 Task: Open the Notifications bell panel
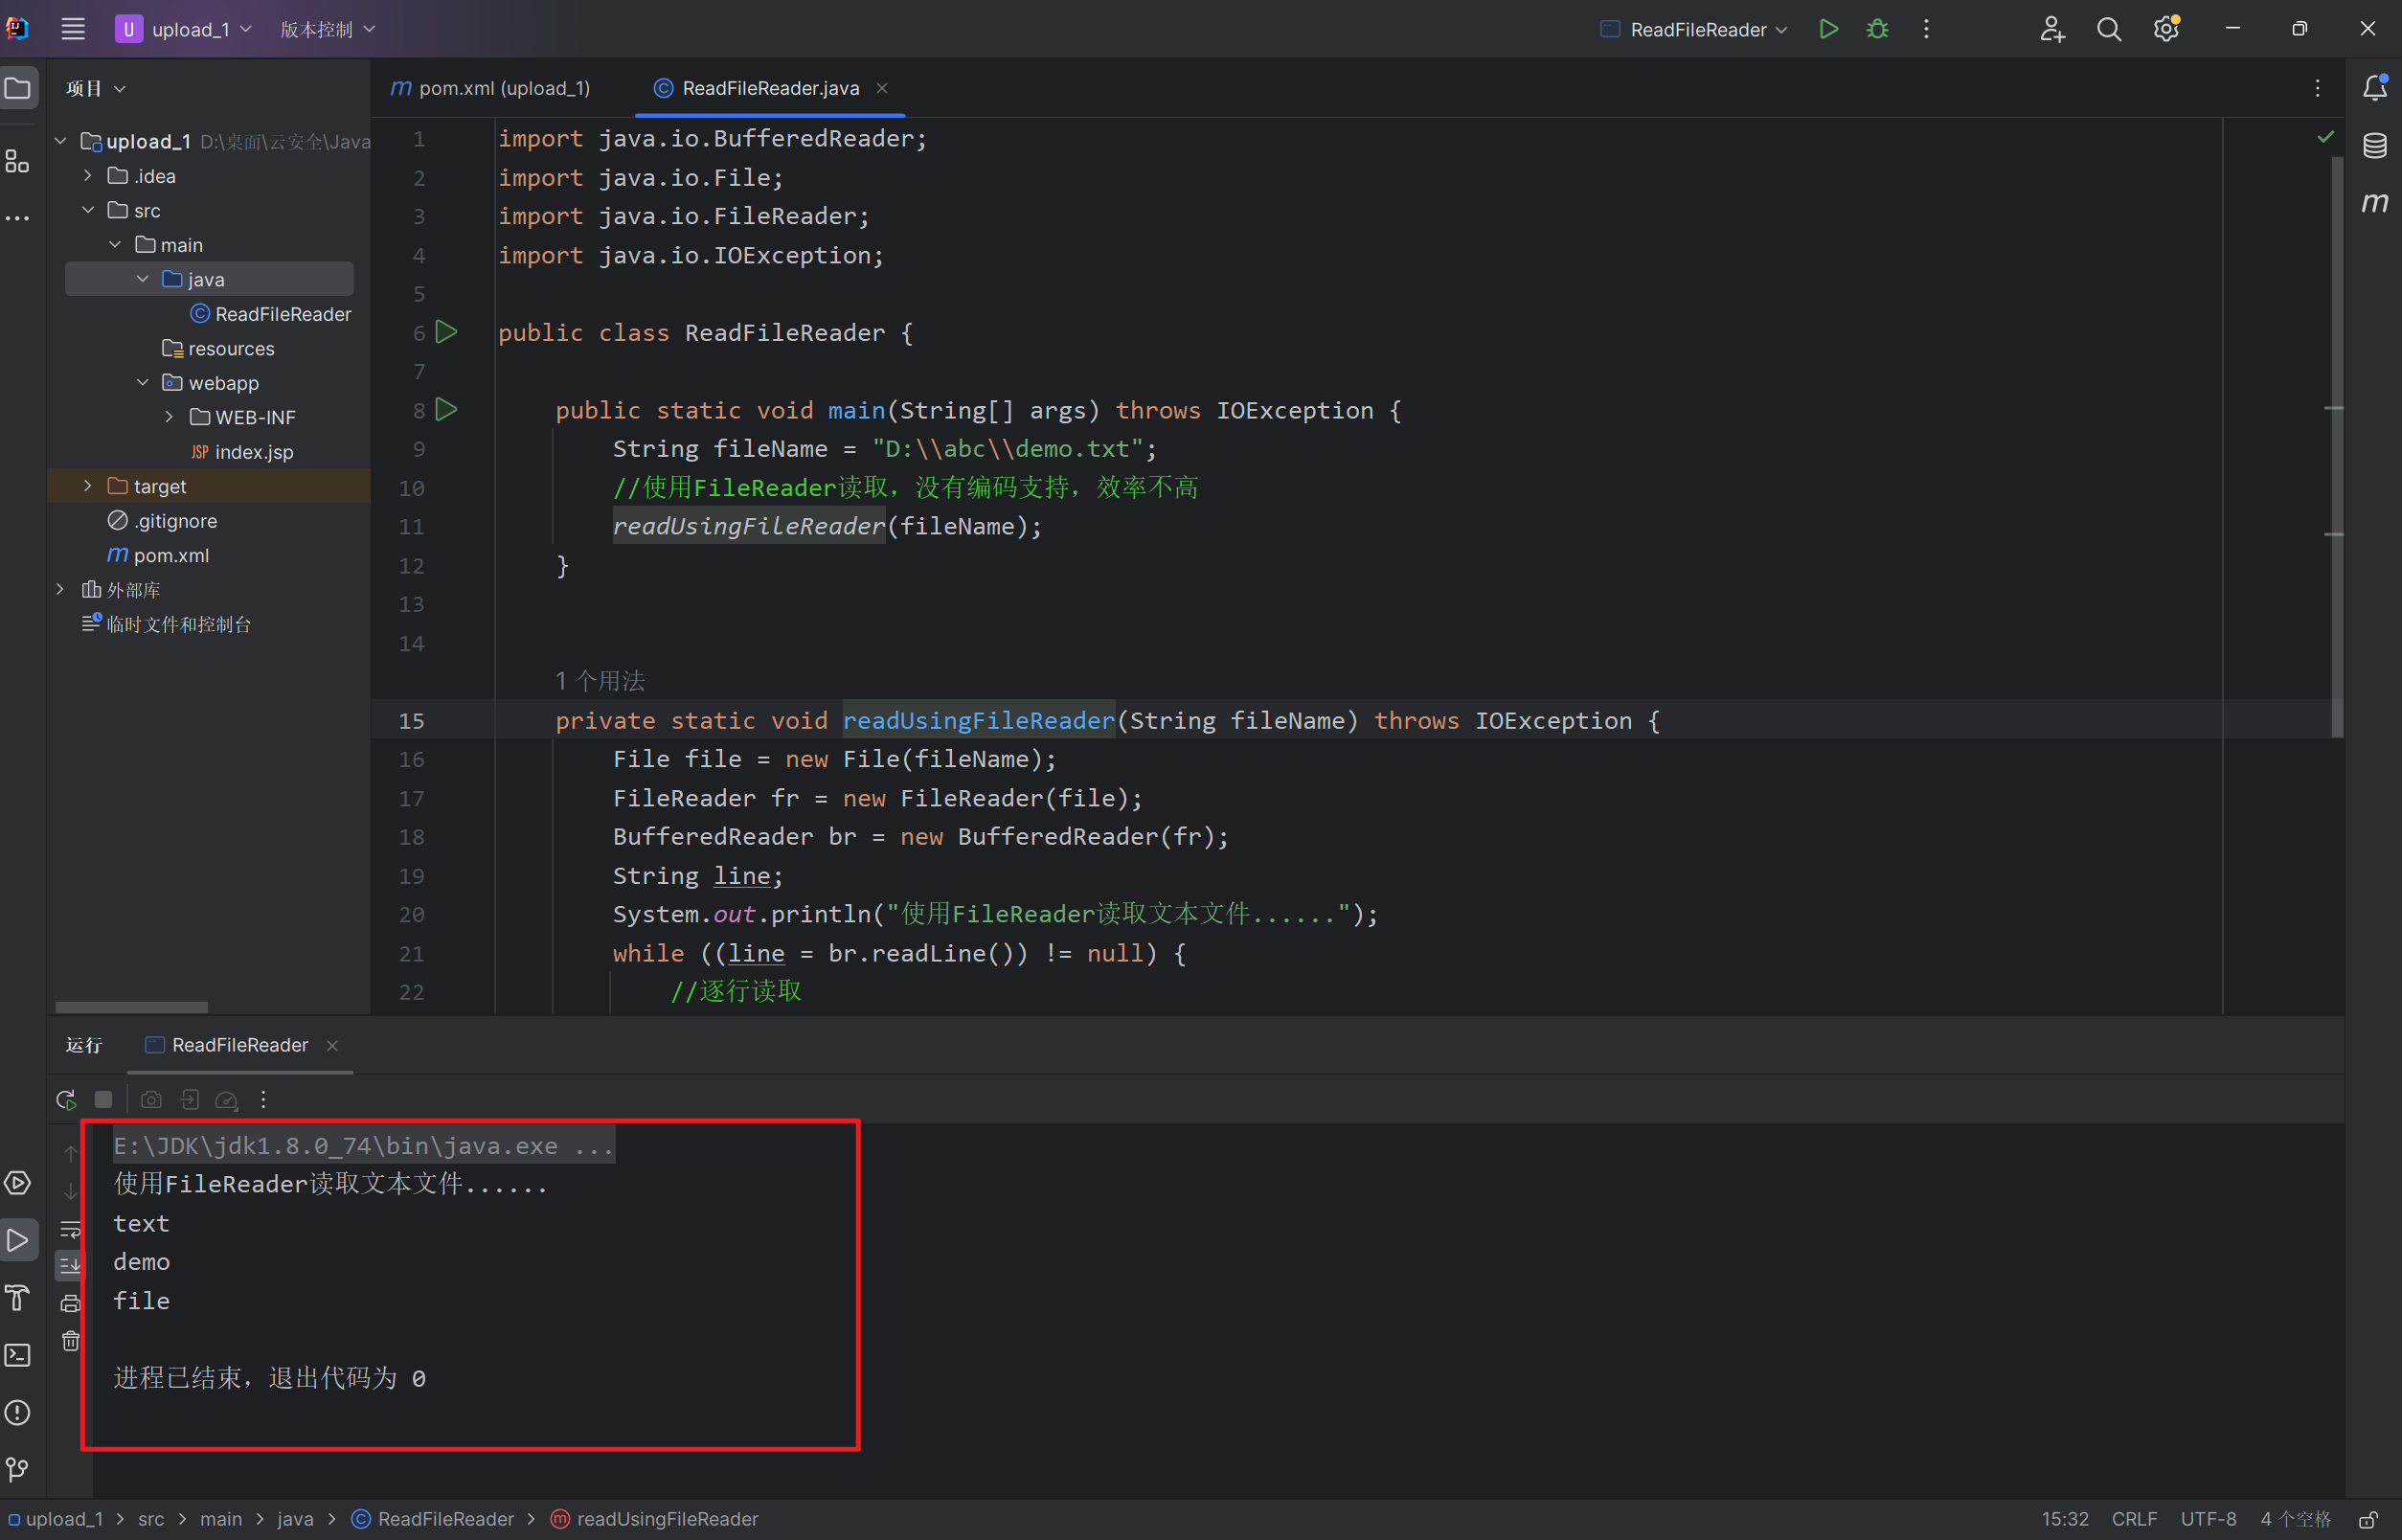2374,88
